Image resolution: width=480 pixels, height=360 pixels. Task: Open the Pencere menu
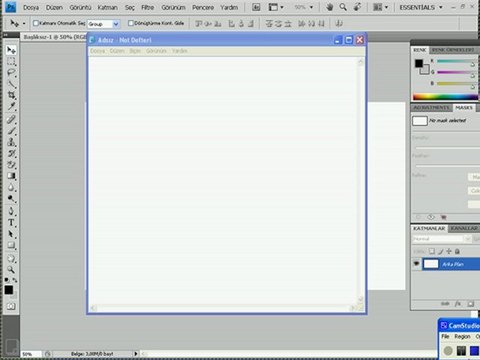[203, 7]
